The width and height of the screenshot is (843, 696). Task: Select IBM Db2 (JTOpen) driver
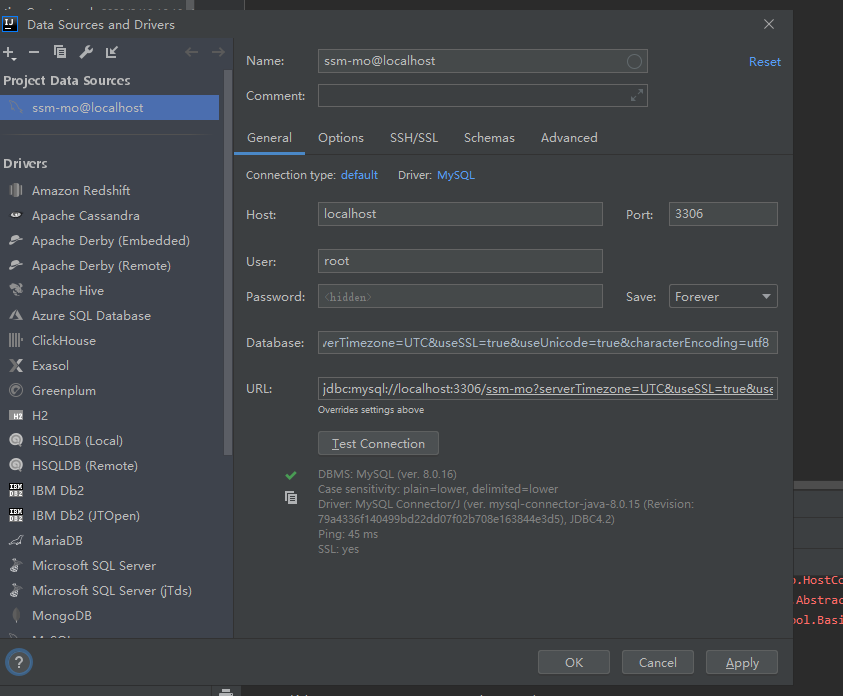tap(86, 515)
